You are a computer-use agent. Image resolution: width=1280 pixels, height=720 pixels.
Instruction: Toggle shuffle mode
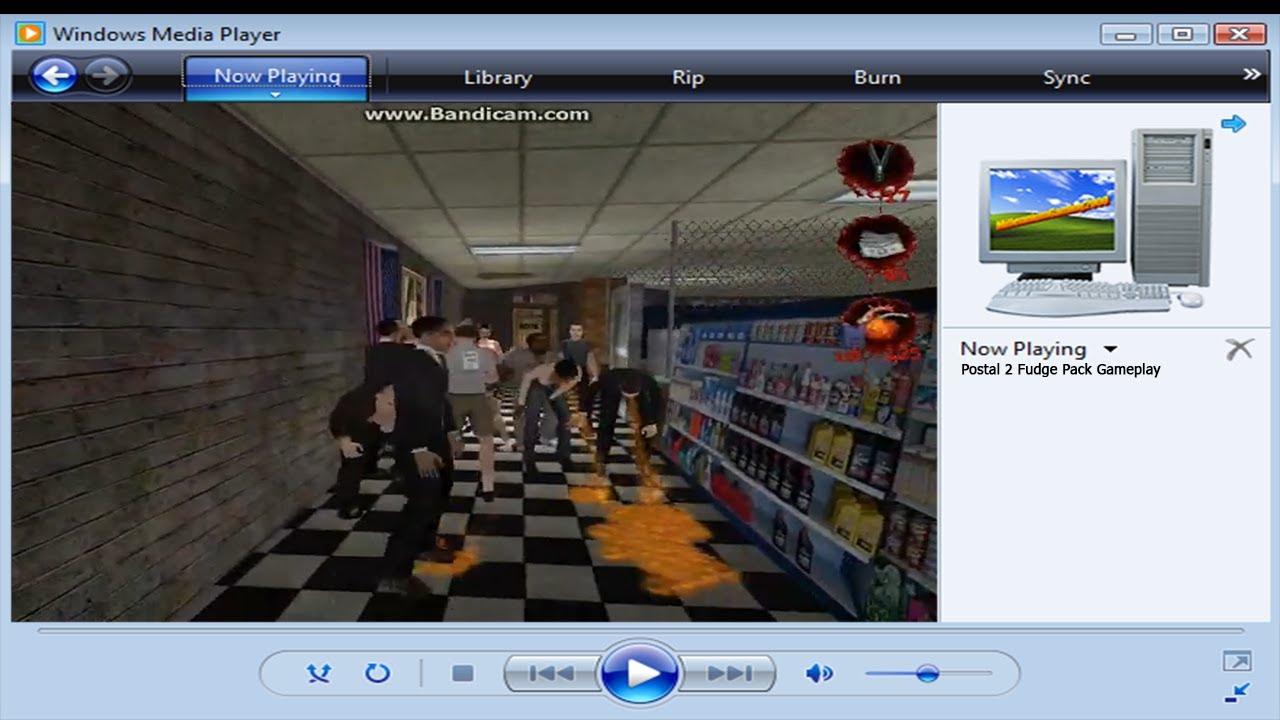(x=318, y=673)
